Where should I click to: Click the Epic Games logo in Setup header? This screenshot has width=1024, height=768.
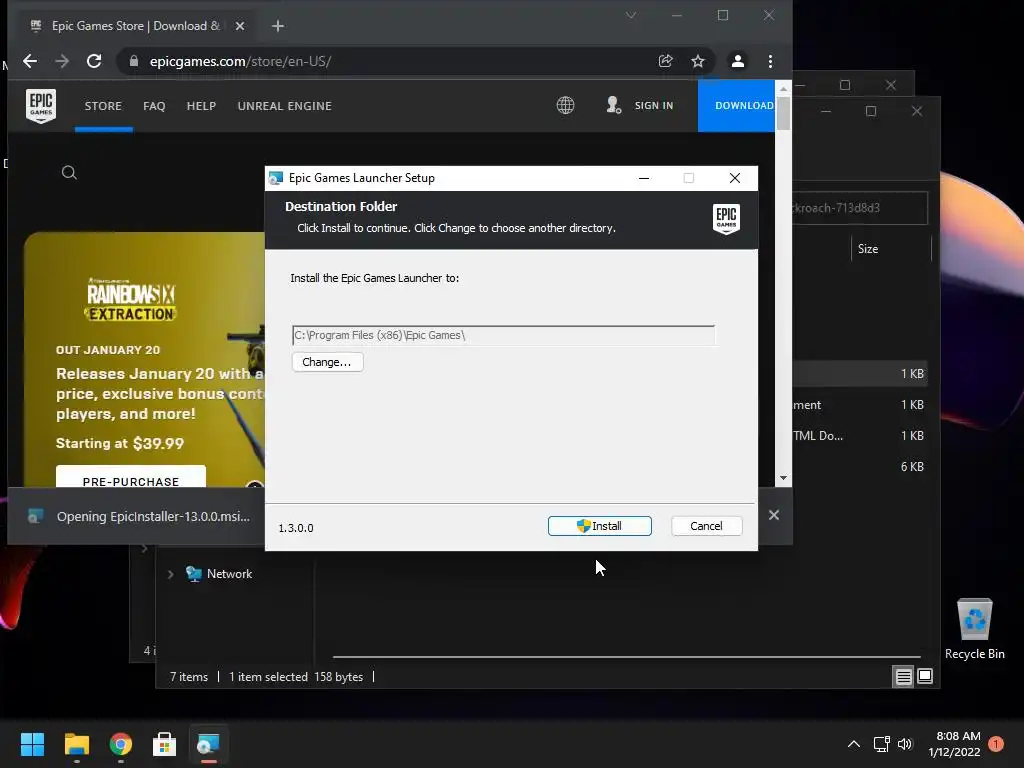[726, 219]
